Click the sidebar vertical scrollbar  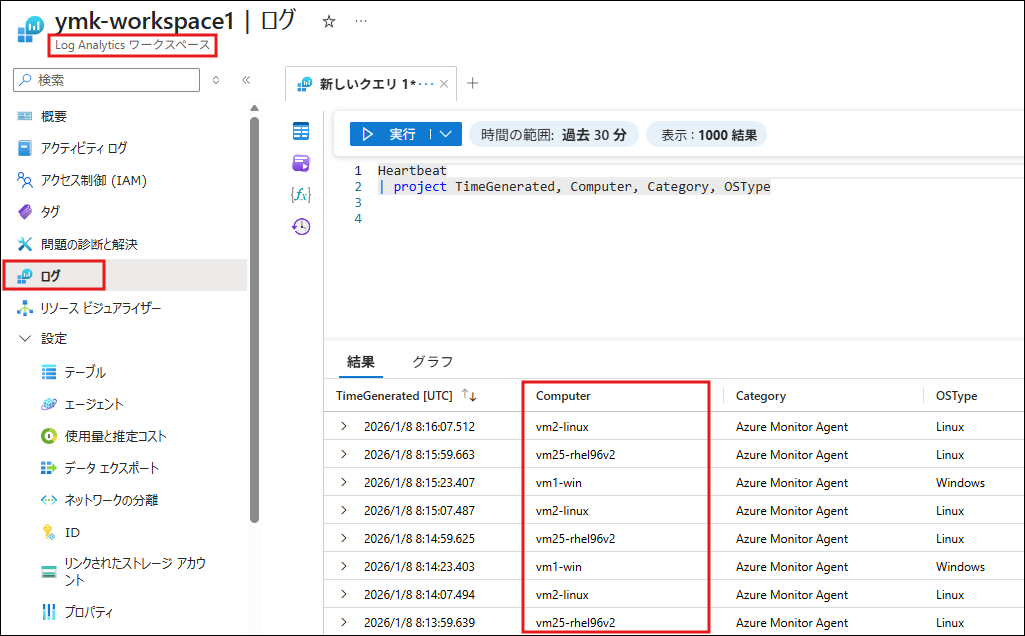(x=254, y=320)
